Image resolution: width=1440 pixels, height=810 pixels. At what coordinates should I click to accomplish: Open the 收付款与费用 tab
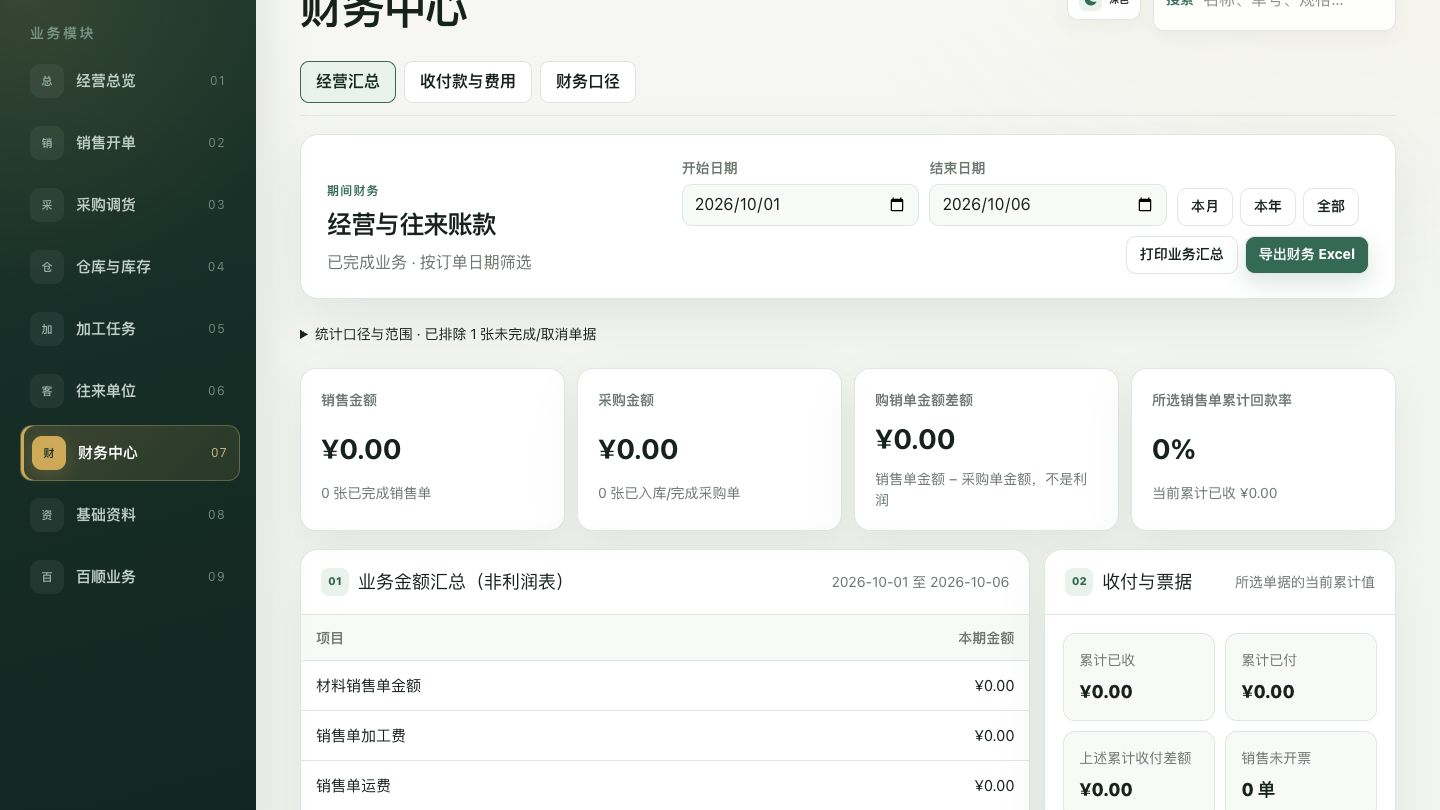click(468, 82)
